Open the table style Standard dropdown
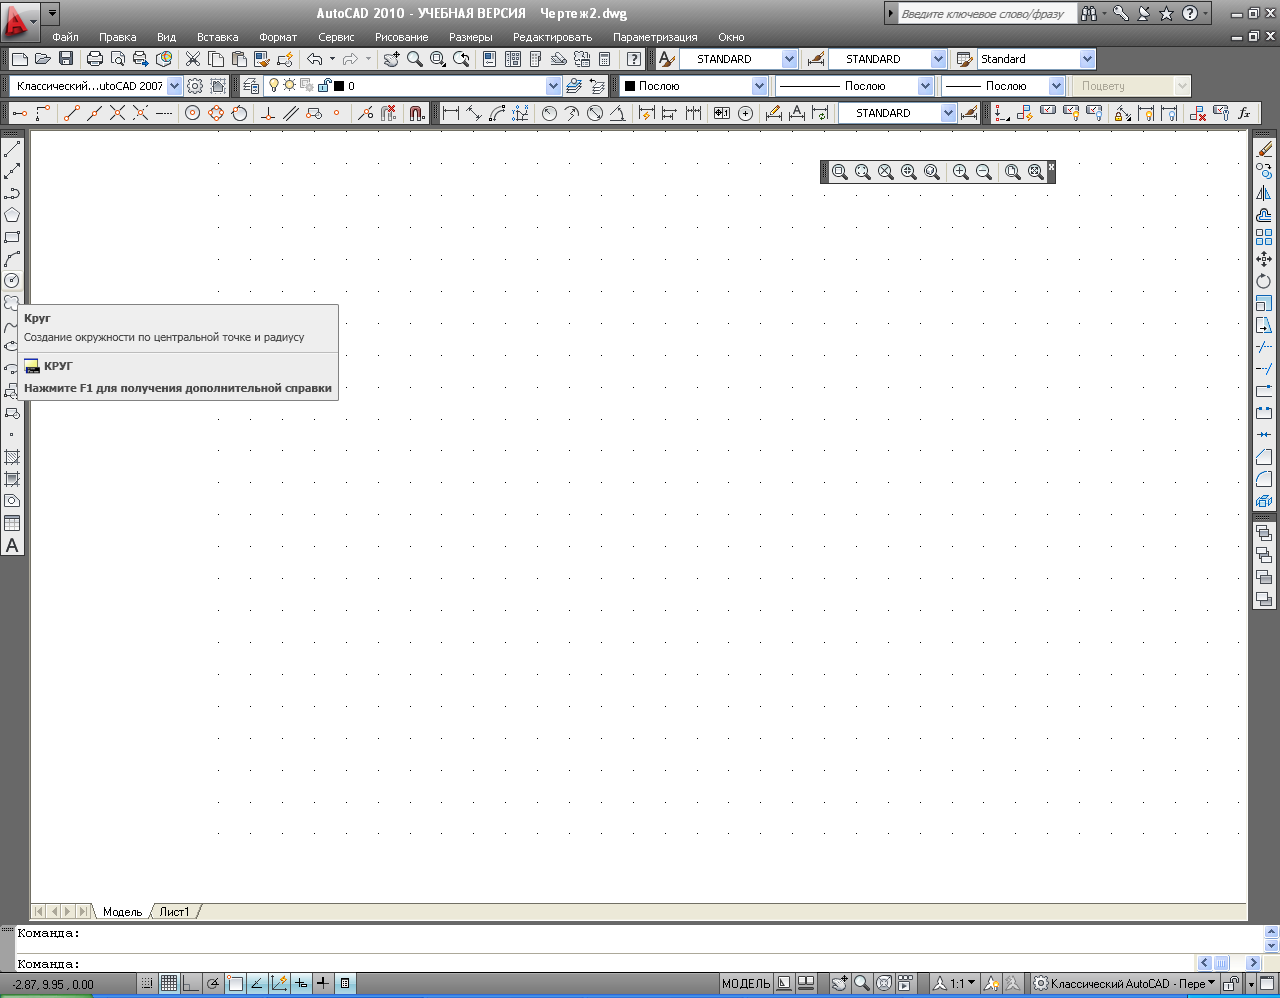This screenshot has width=1280, height=998. point(1087,59)
